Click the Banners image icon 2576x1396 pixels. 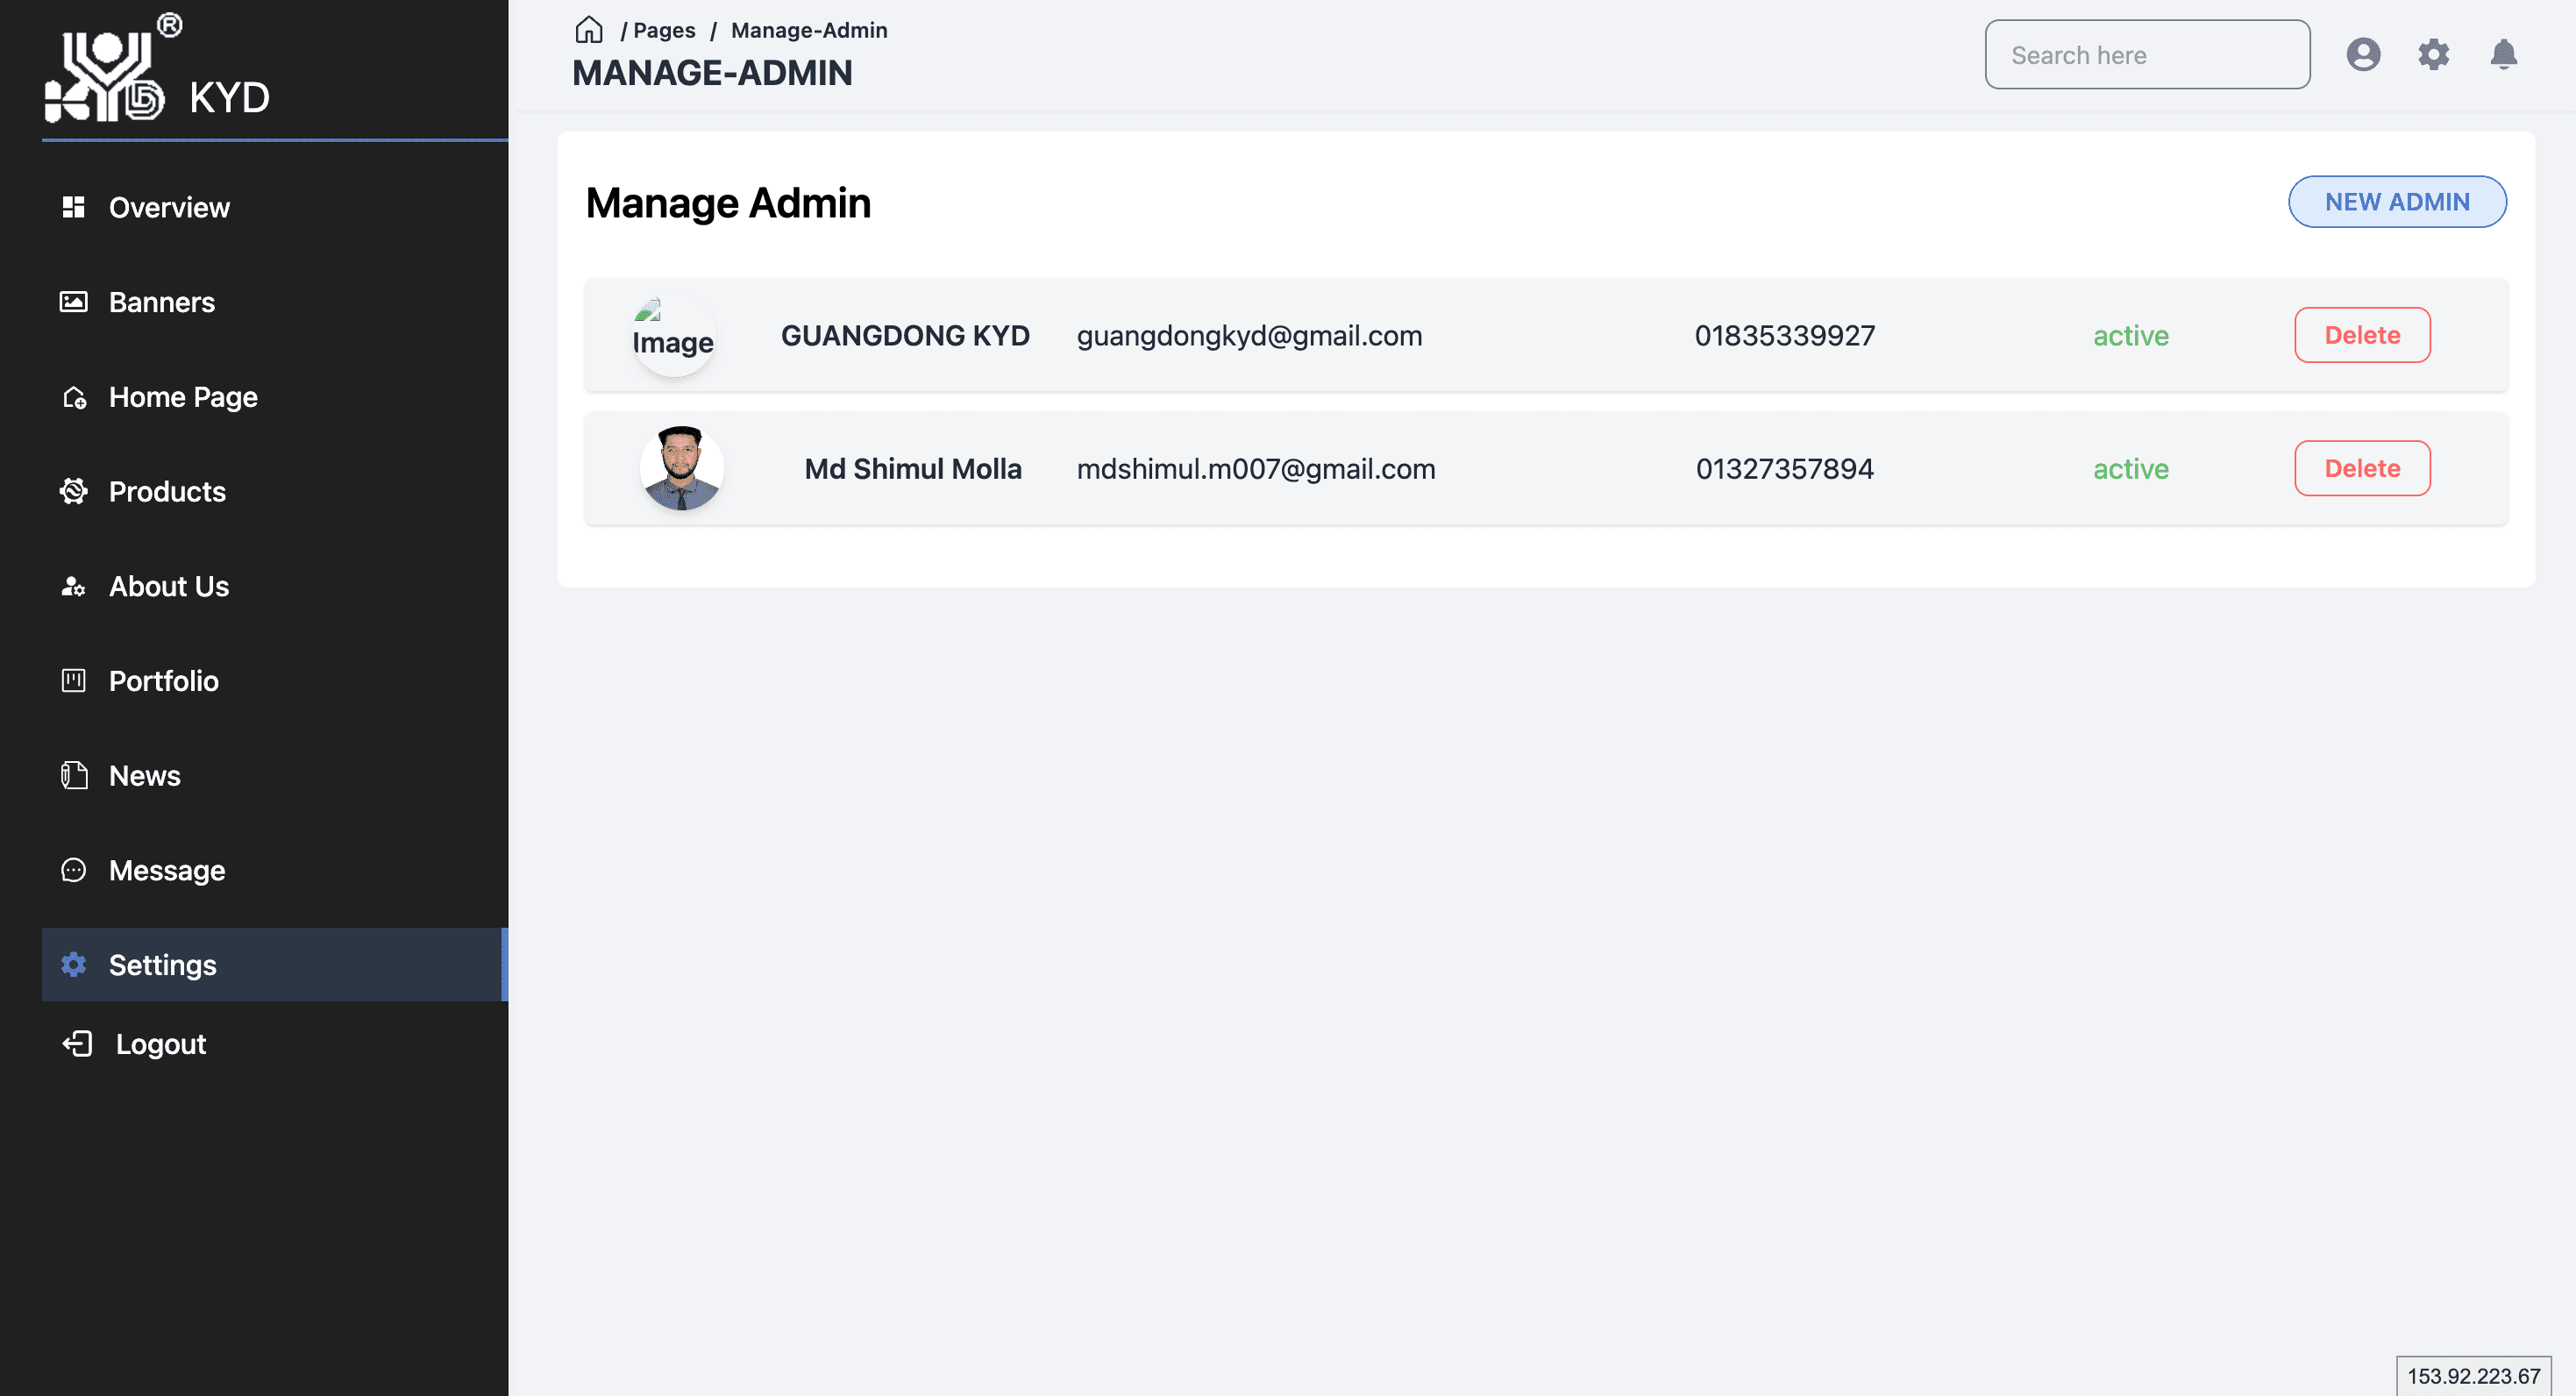(73, 302)
